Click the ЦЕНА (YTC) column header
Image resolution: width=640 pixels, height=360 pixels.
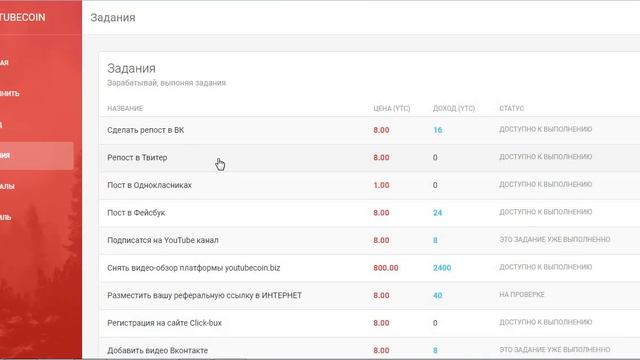[x=391, y=109]
